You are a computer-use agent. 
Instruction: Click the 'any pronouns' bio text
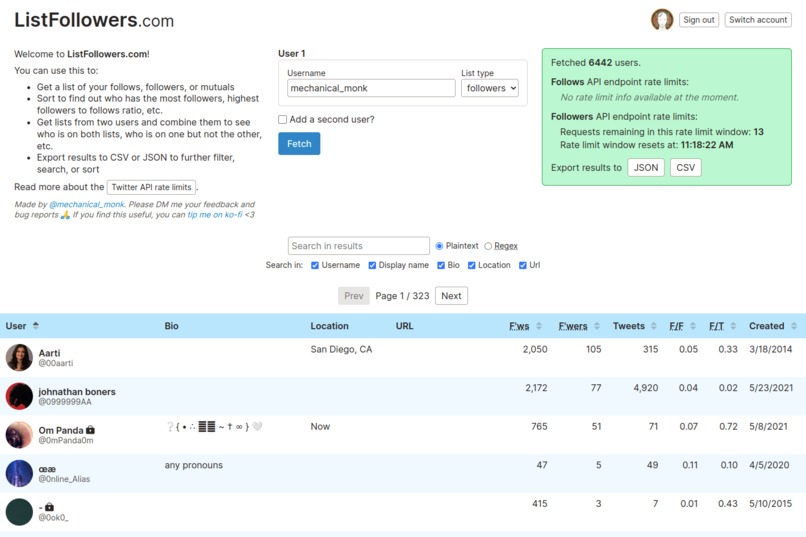(194, 465)
